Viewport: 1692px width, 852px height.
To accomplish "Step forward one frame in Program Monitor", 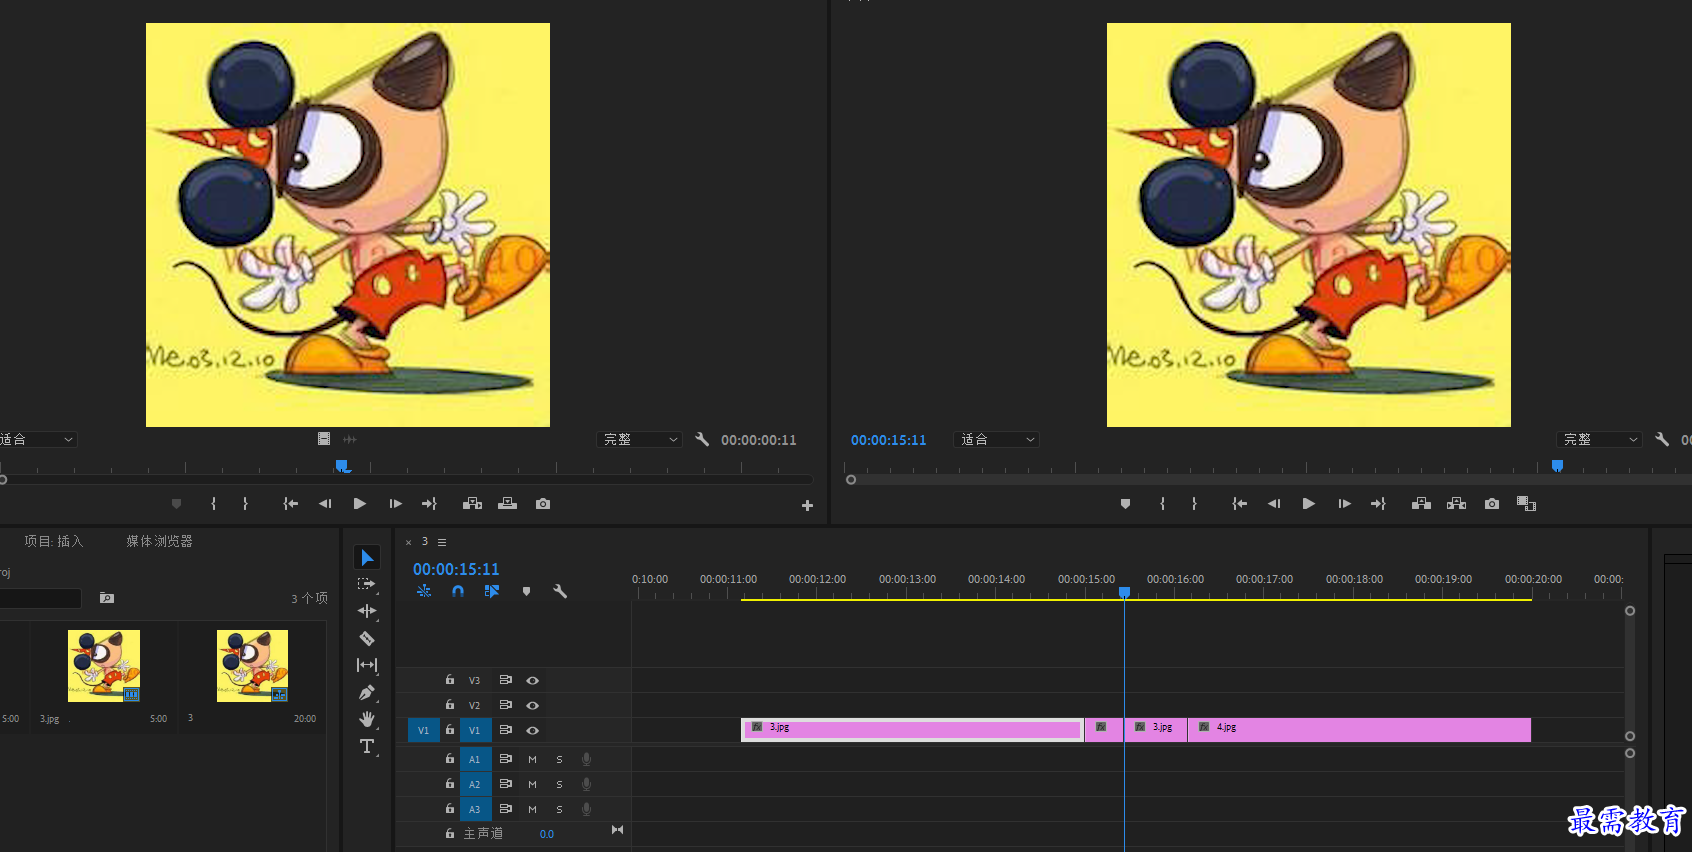I will pos(1344,504).
